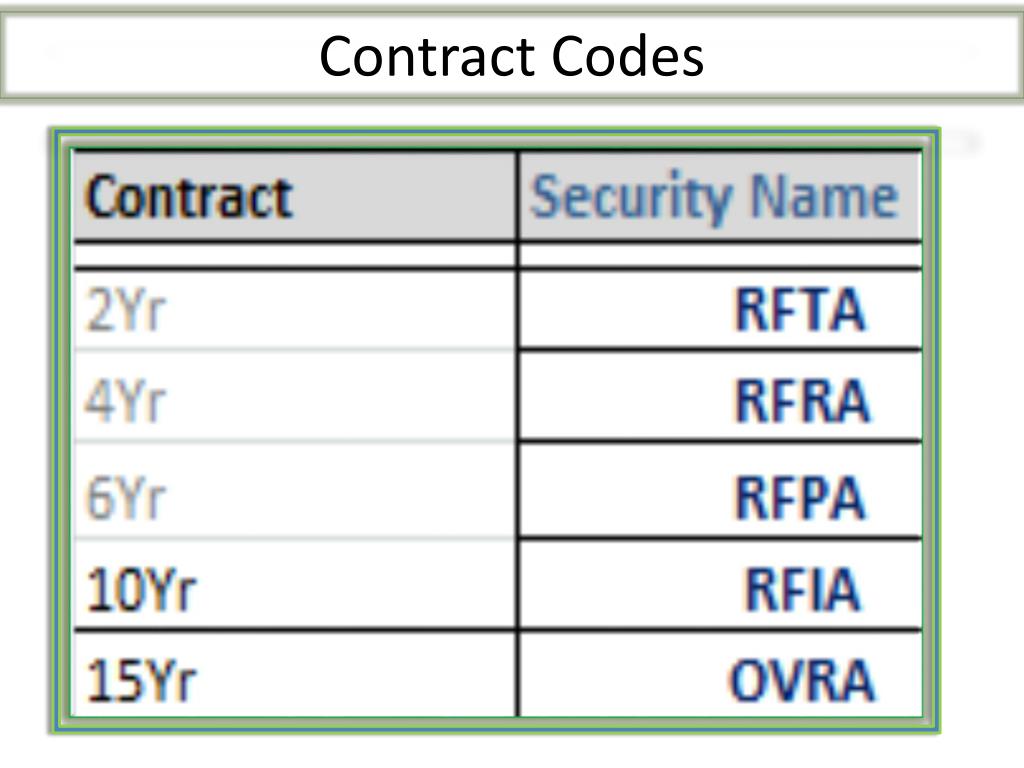
Task: Click the 10Yr contract cell
Action: (x=295, y=585)
